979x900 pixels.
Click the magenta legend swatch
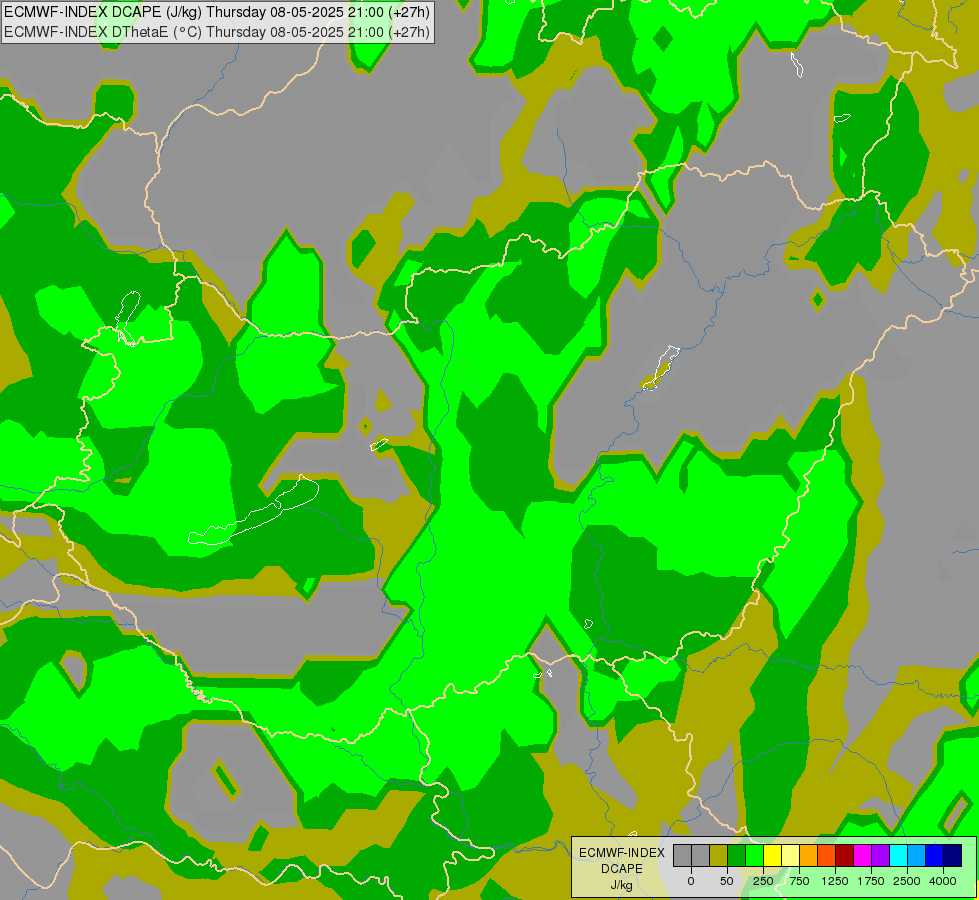[x=863, y=855]
